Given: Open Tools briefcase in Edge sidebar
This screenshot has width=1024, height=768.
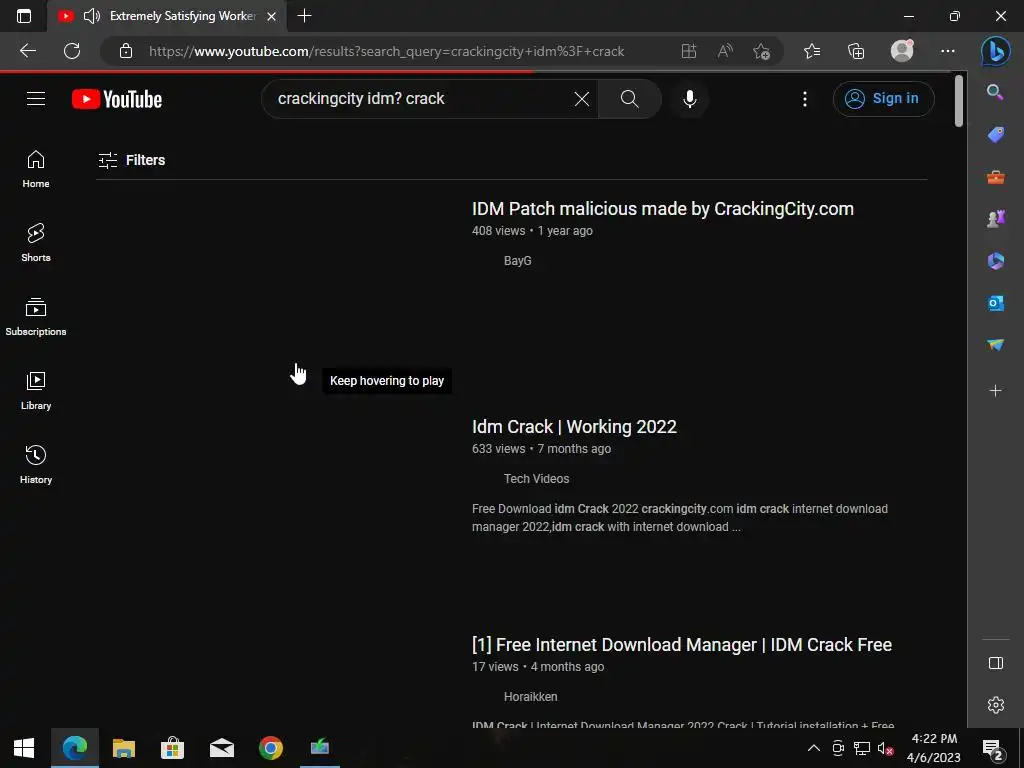Looking at the screenshot, I should point(995,177).
